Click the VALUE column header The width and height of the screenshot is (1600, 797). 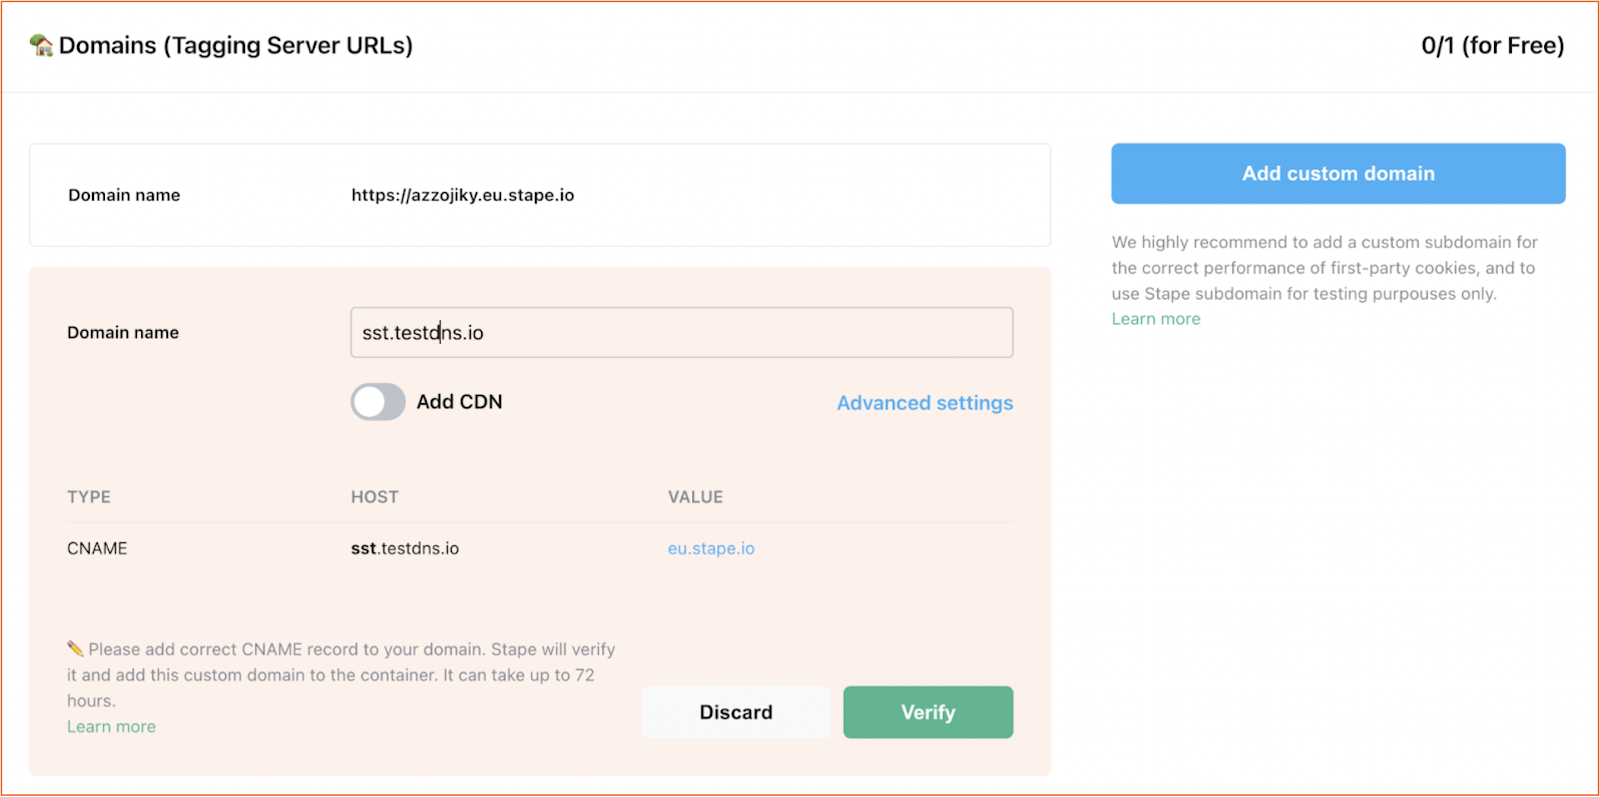695,497
